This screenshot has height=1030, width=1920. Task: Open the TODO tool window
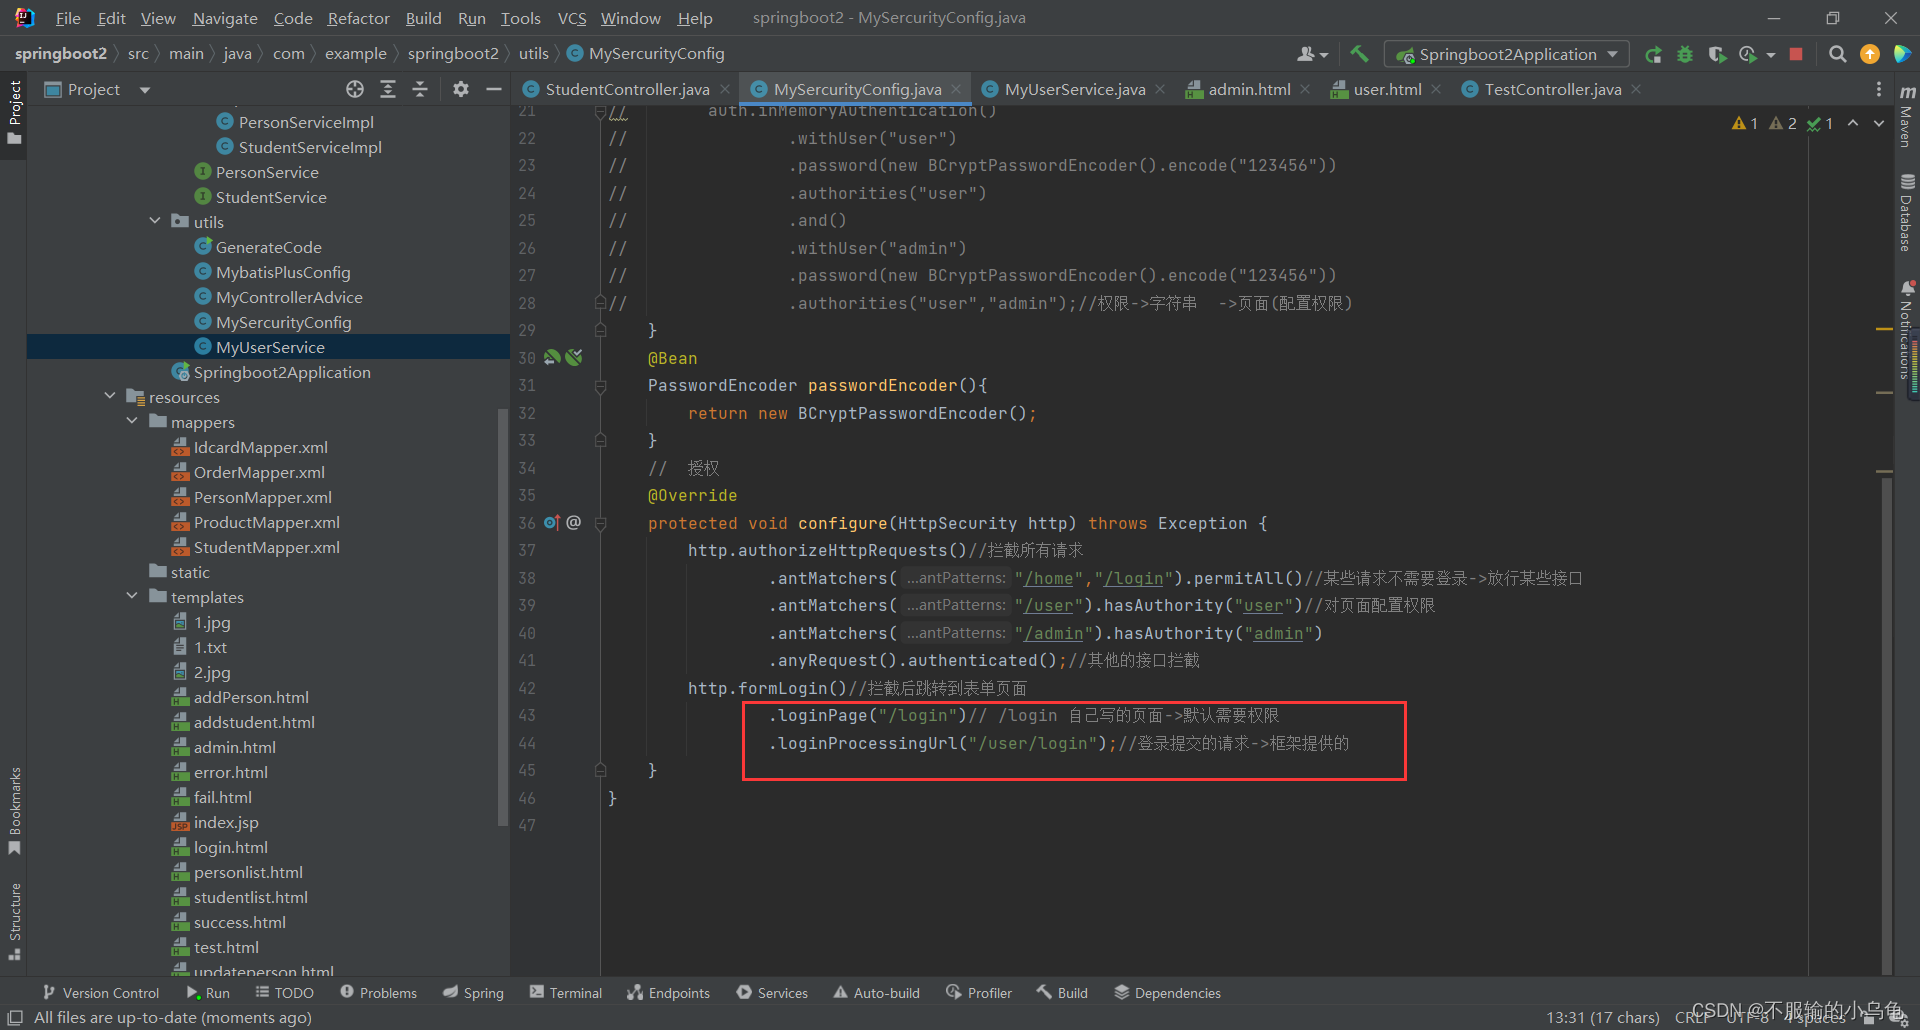pyautogui.click(x=284, y=993)
